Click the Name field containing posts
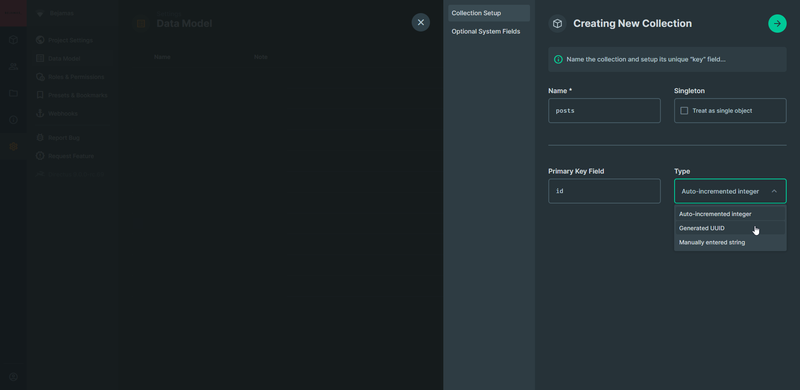 click(x=604, y=111)
